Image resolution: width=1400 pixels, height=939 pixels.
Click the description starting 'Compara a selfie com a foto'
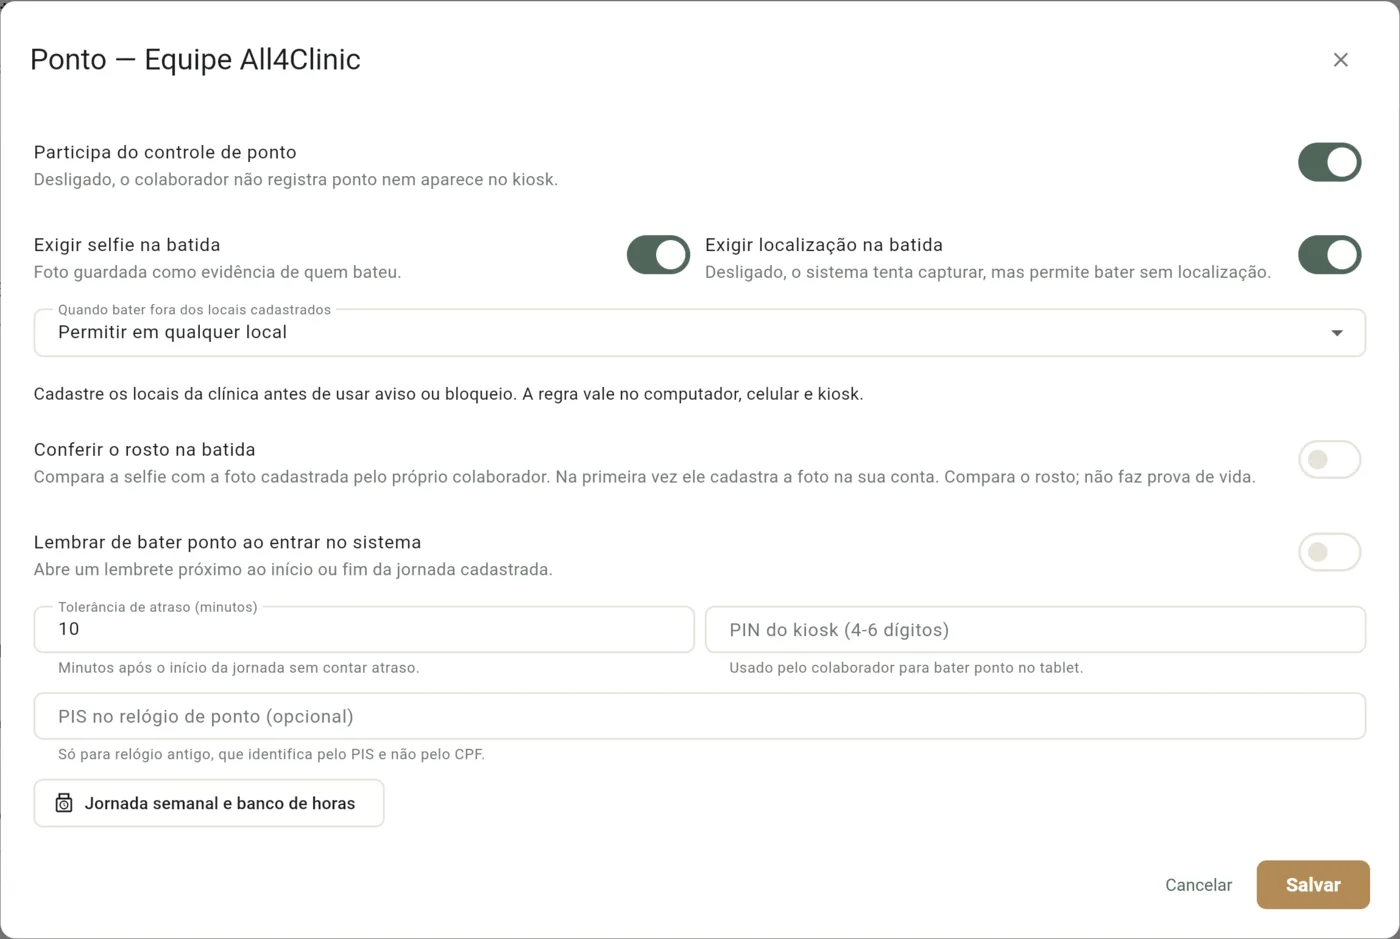645,477
